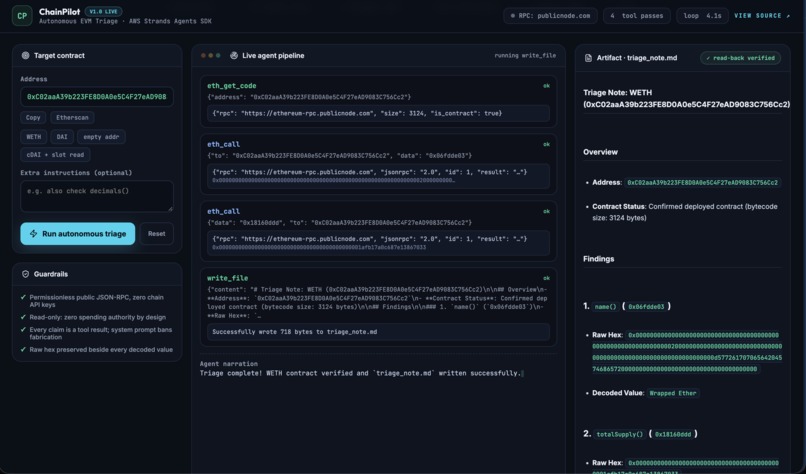The width and height of the screenshot is (806, 474).
Task: Click the loop 4.1s pill
Action: pyautogui.click(x=702, y=16)
